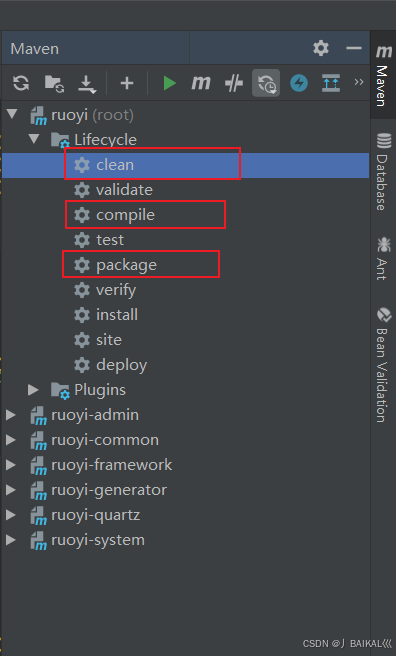Toggle Show Dependencies toolbar button
Image resolution: width=396 pixels, height=656 pixels.
click(x=331, y=83)
